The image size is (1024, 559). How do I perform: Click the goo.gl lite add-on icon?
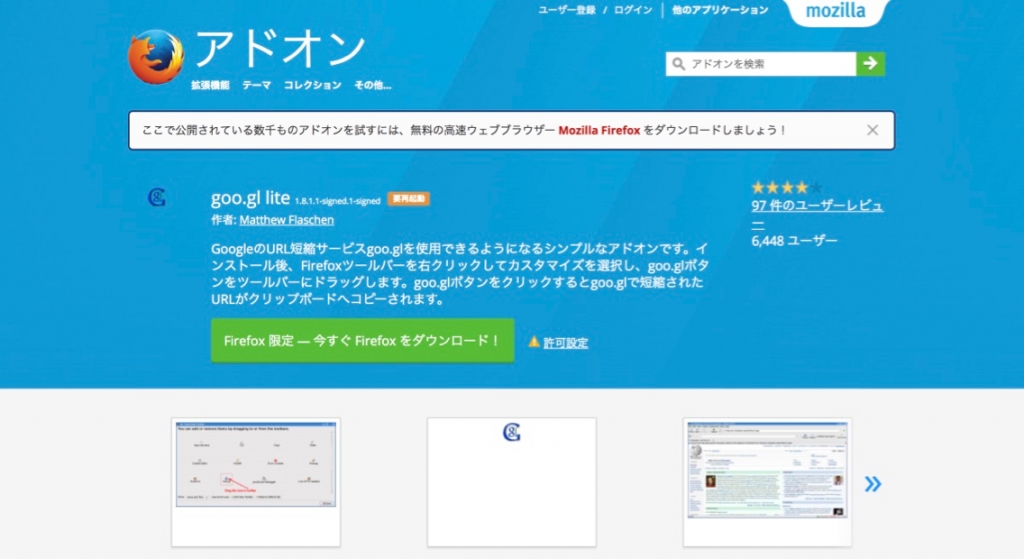[x=157, y=197]
